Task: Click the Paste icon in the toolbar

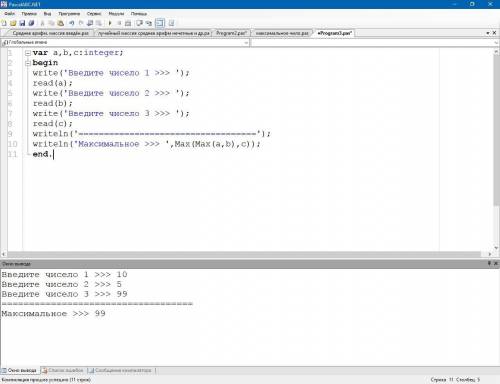Action: pos(61,23)
